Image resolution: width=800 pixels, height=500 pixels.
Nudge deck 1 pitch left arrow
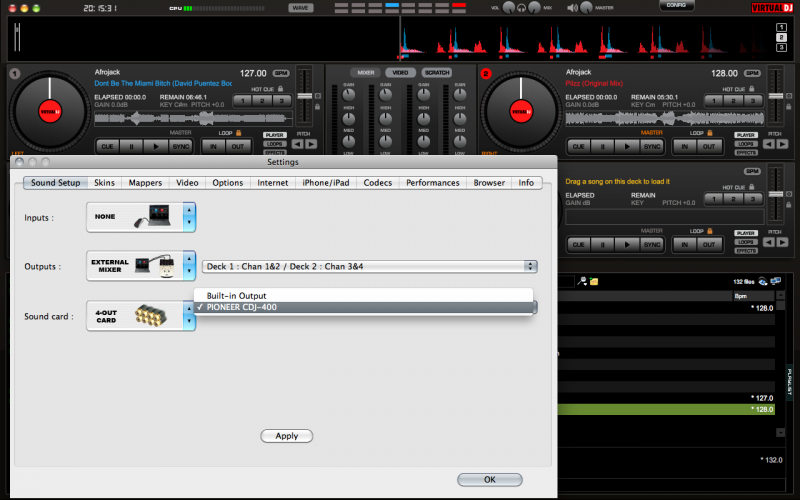click(x=297, y=144)
